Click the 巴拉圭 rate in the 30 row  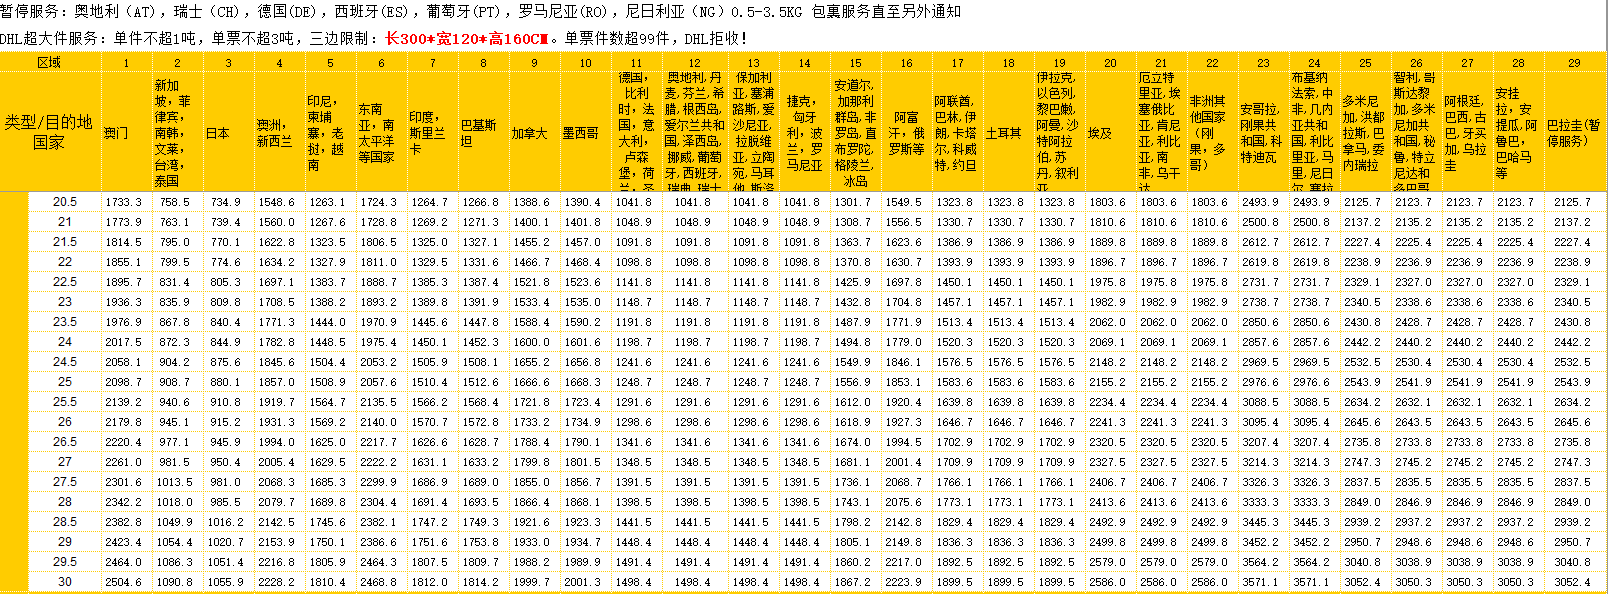click(1572, 582)
